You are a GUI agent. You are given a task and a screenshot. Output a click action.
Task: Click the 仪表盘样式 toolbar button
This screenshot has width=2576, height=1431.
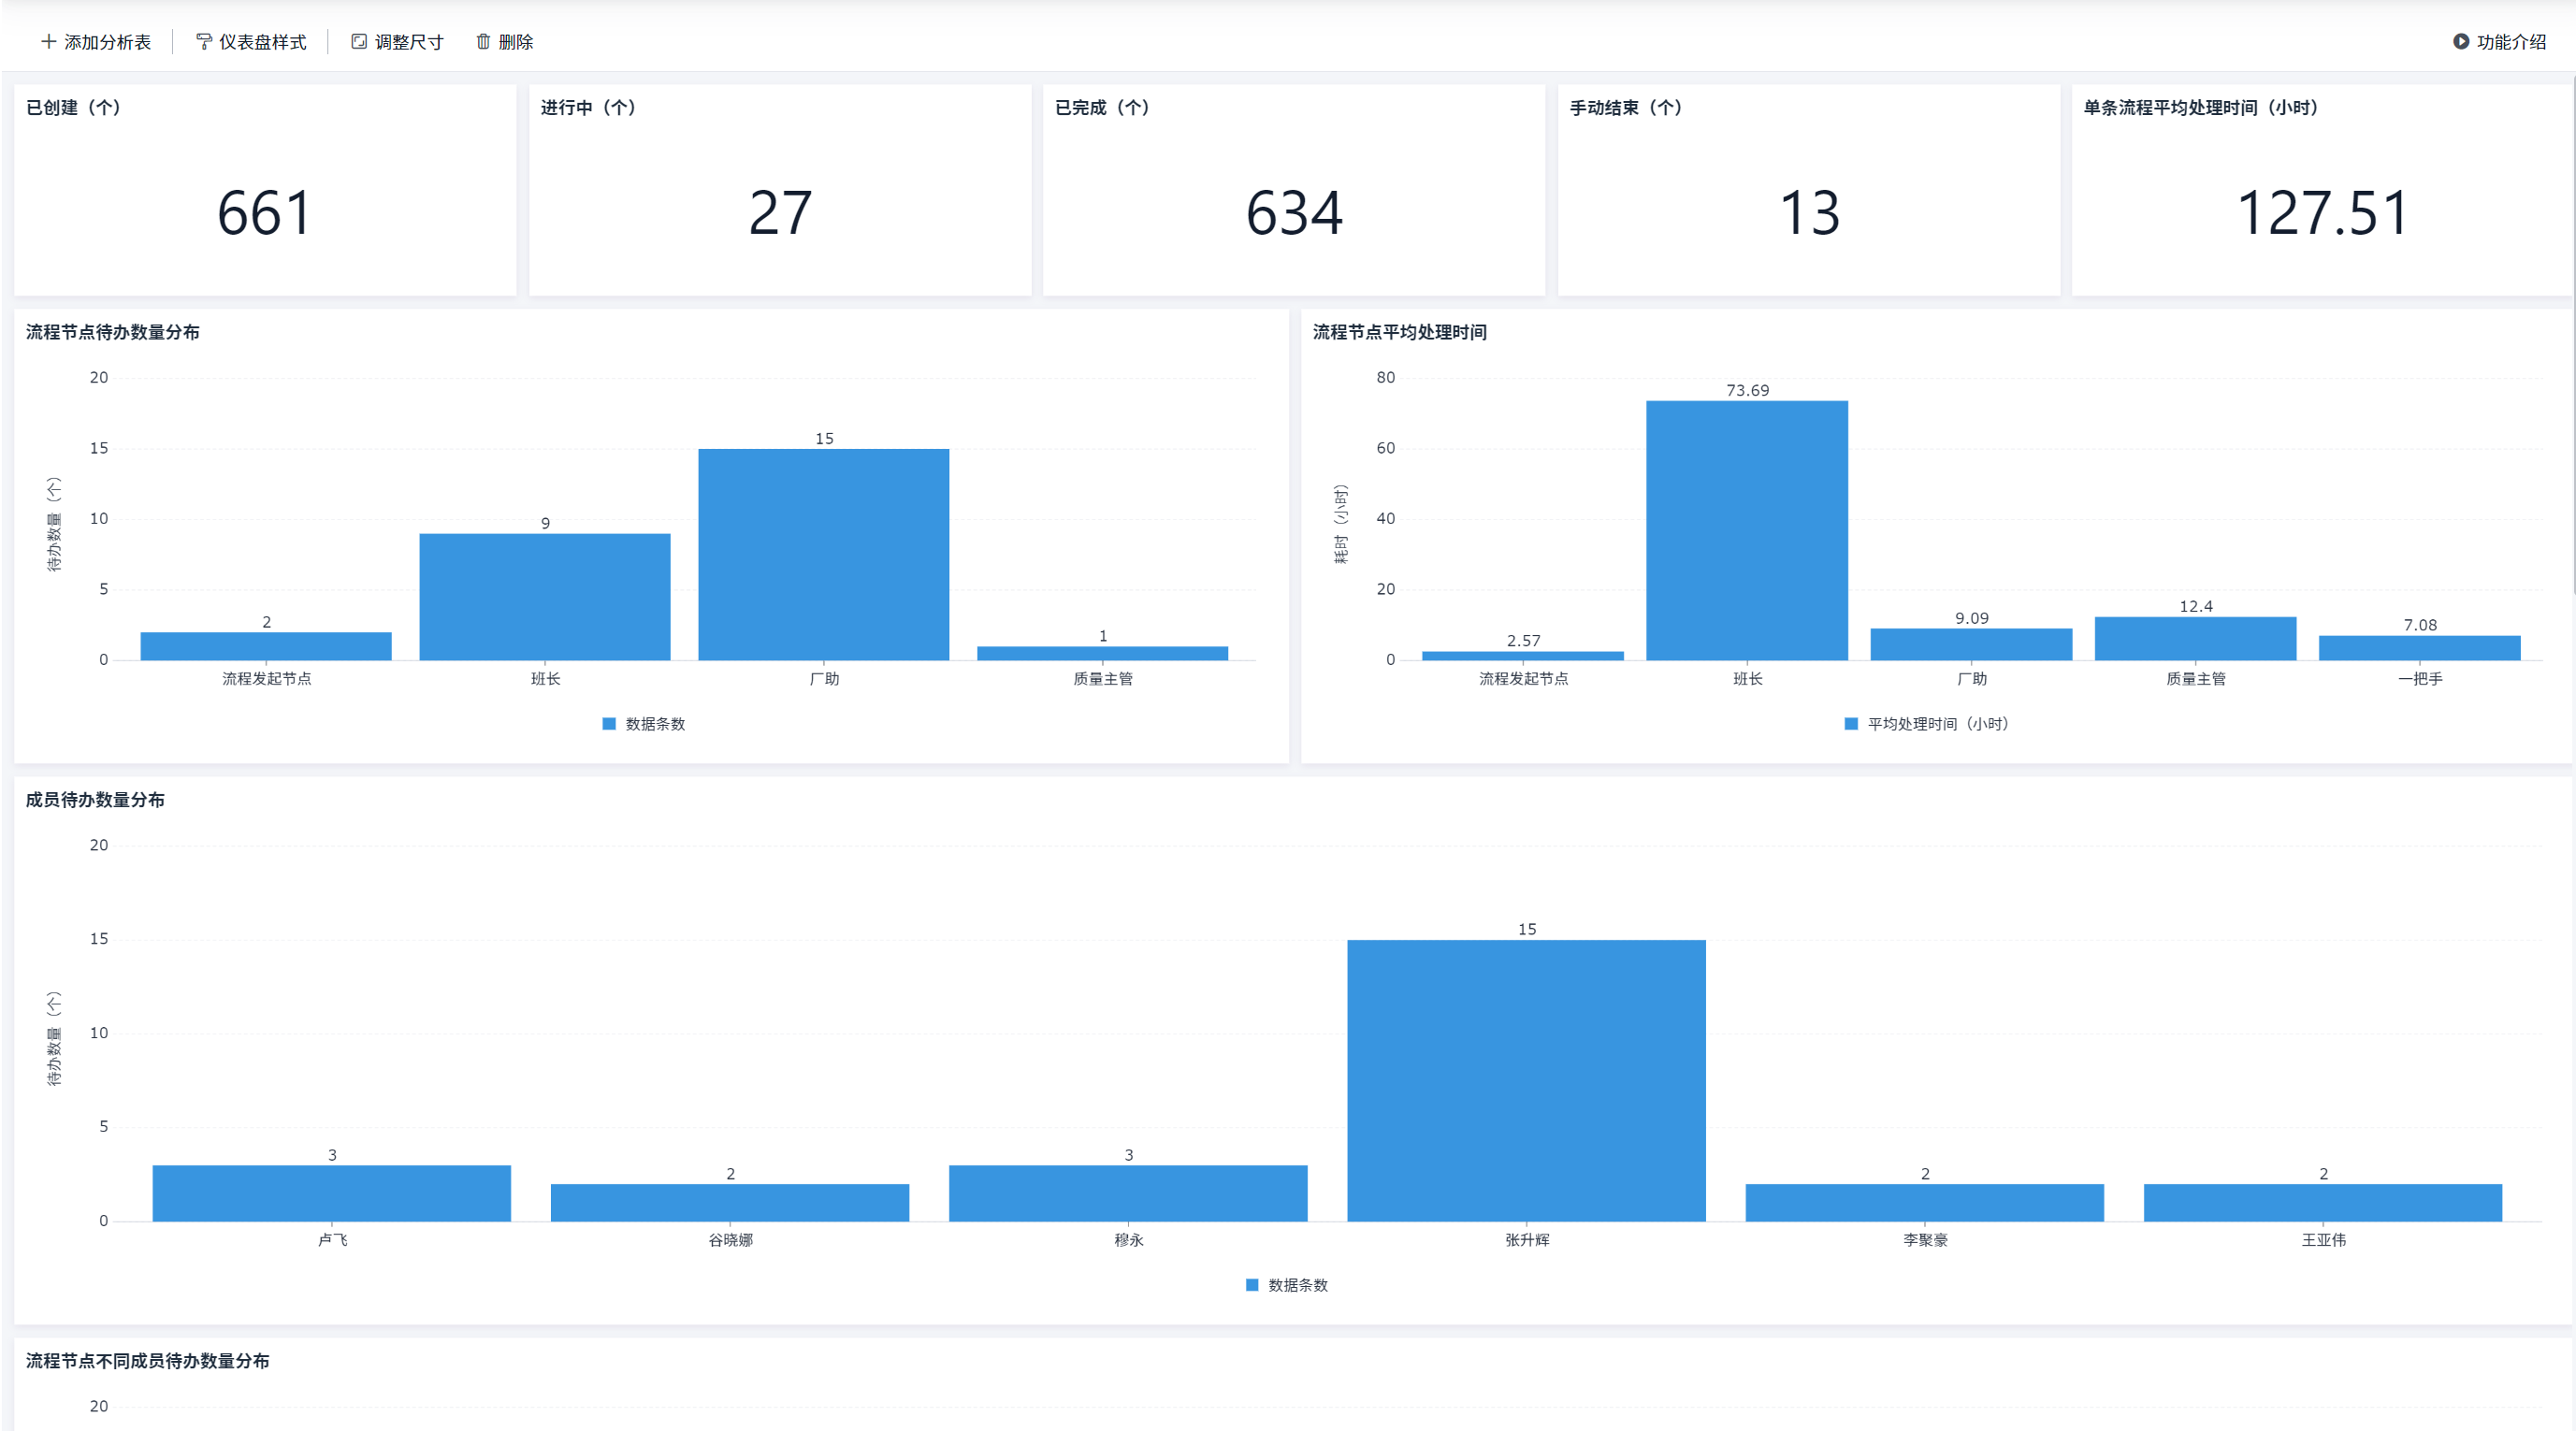point(251,42)
